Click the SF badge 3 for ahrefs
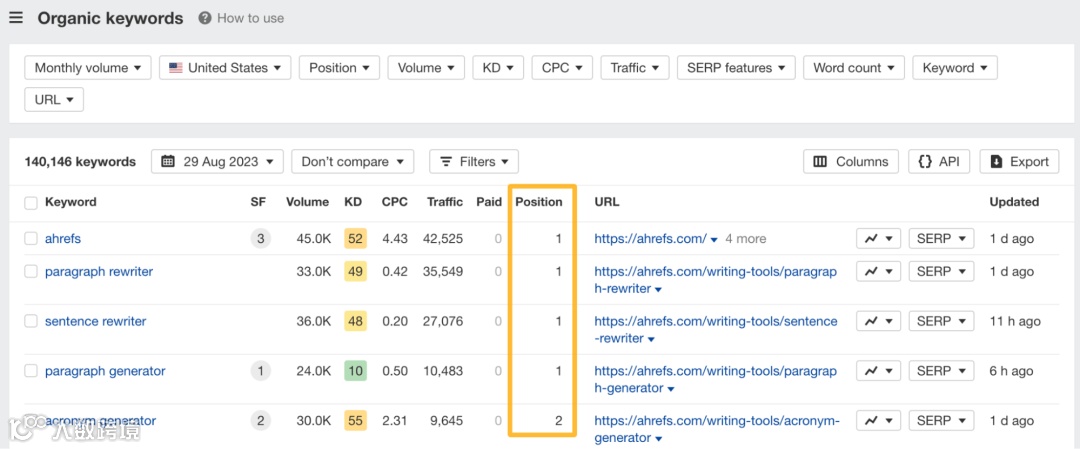Screen dimensions: 1080x449 pyautogui.click(x=260, y=238)
